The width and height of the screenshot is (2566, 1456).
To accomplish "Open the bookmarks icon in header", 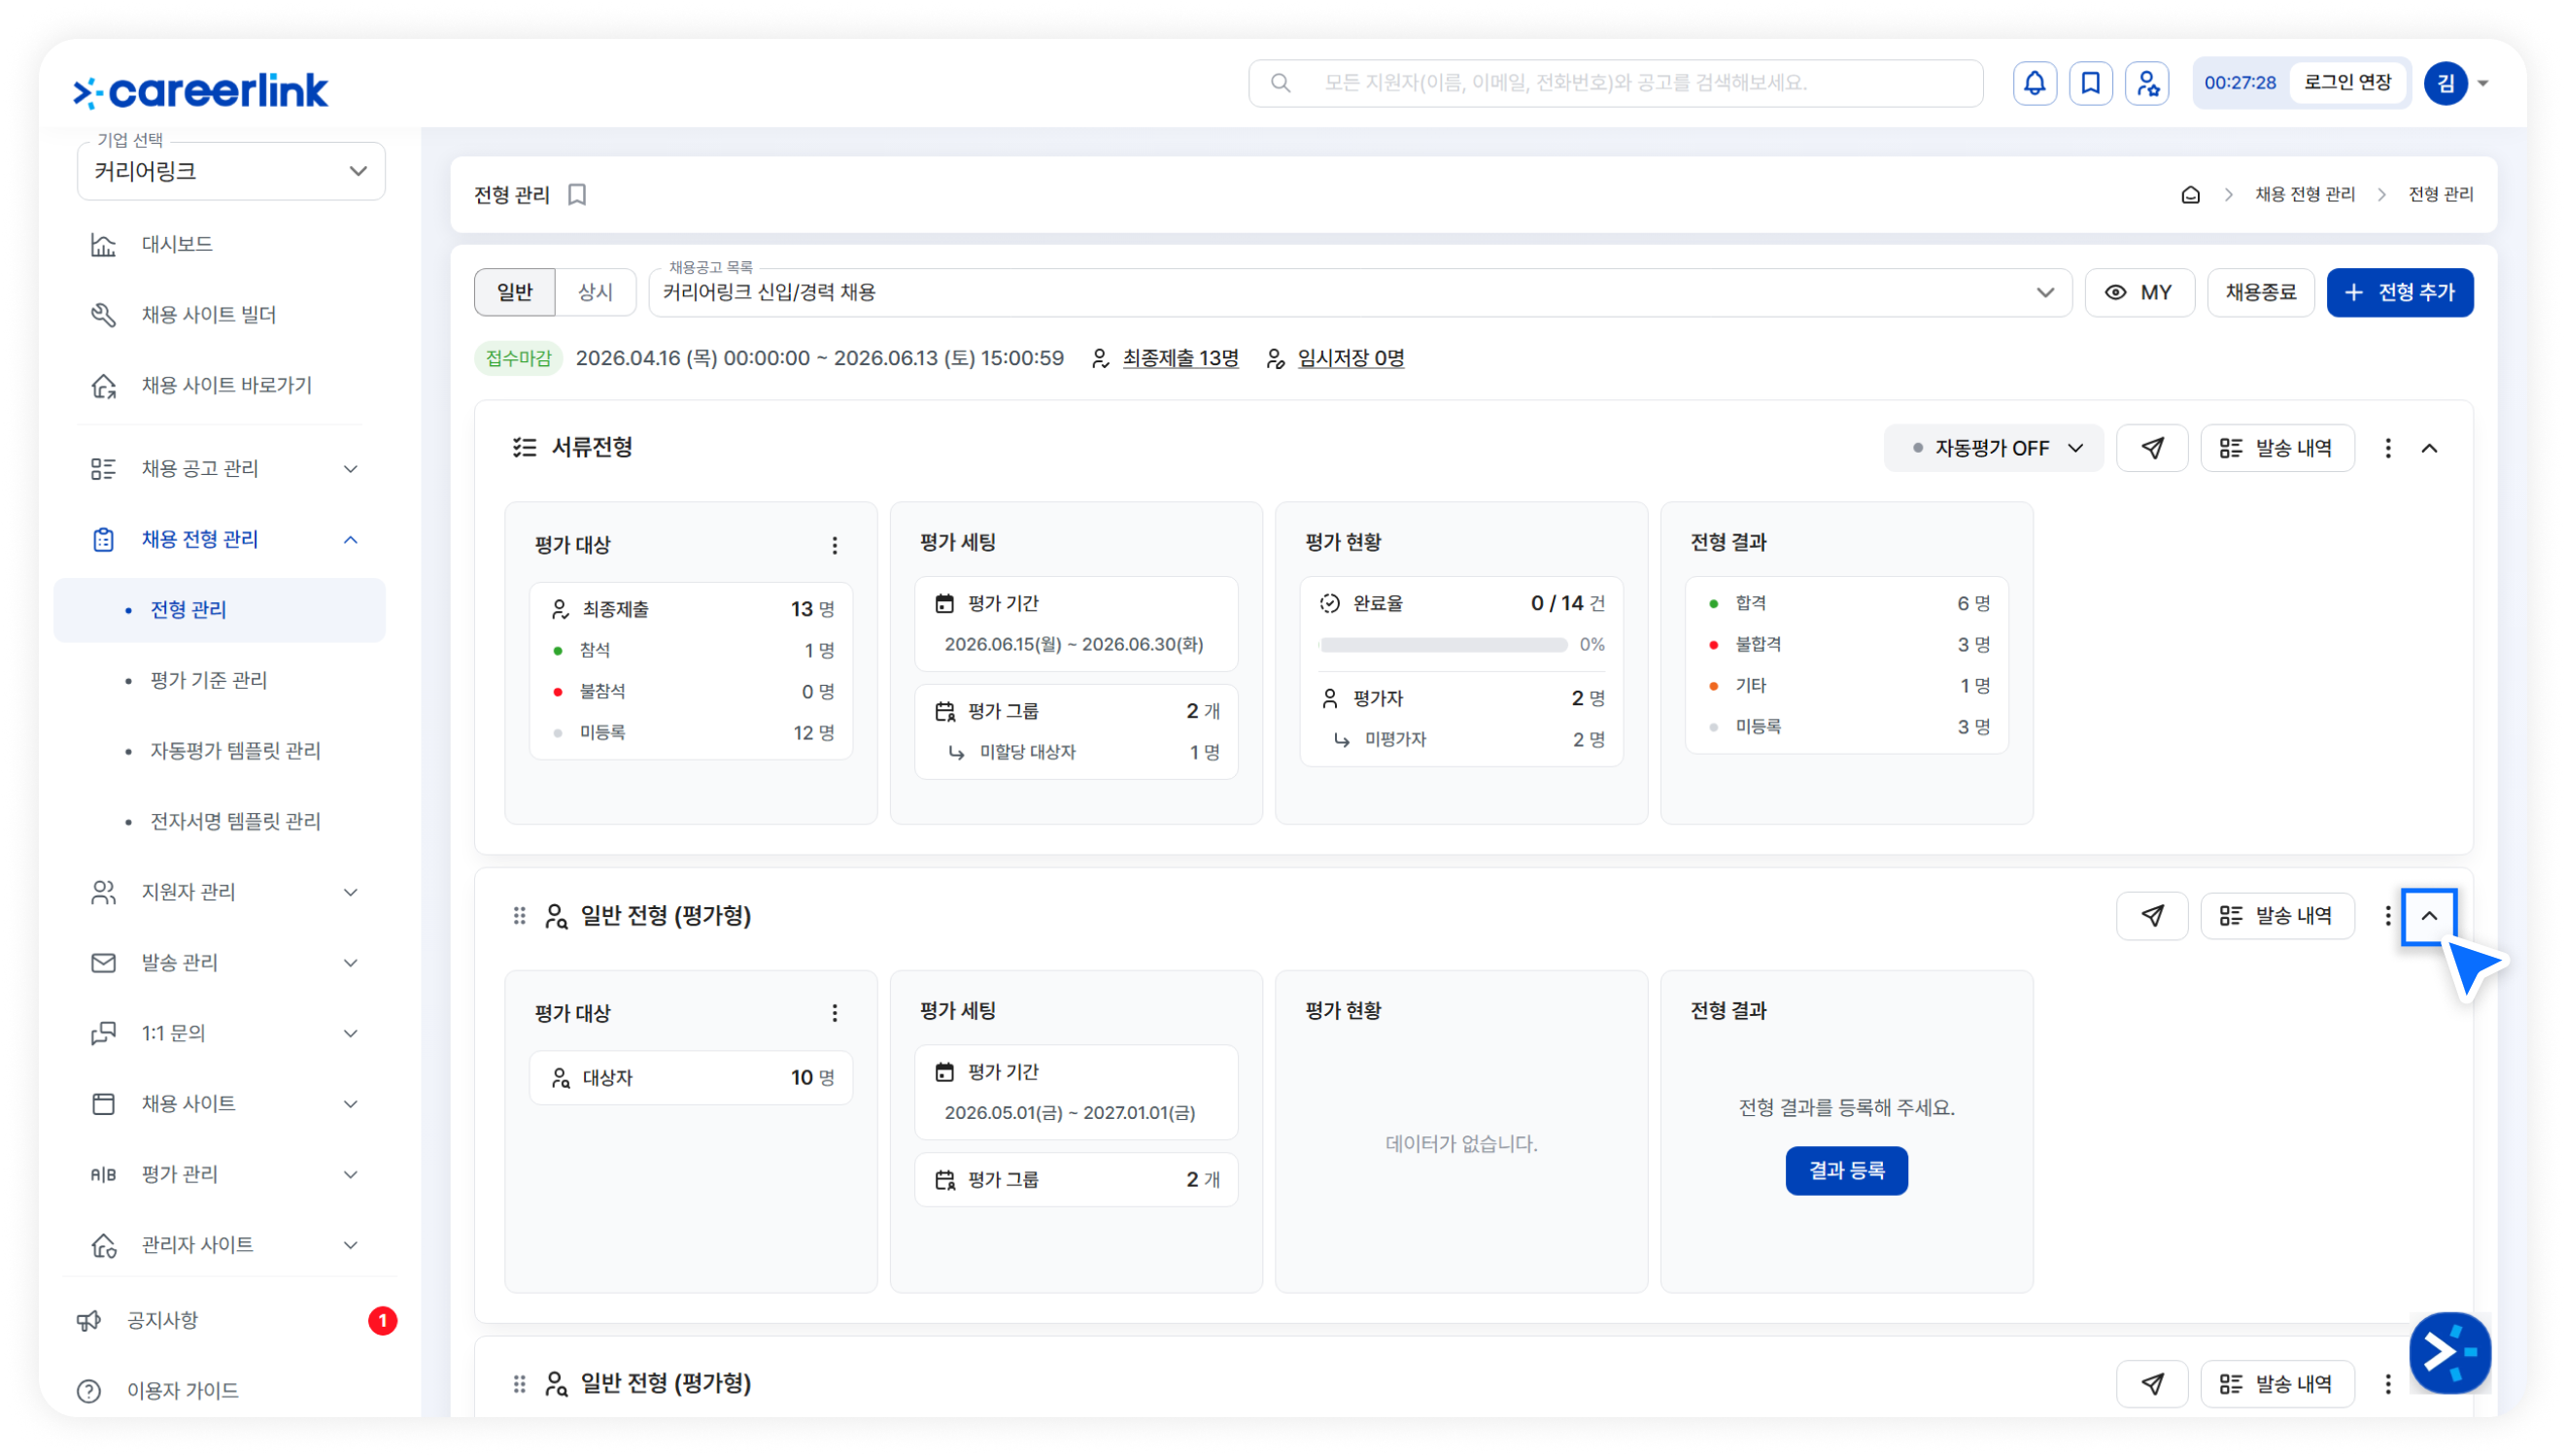I will coord(2090,83).
